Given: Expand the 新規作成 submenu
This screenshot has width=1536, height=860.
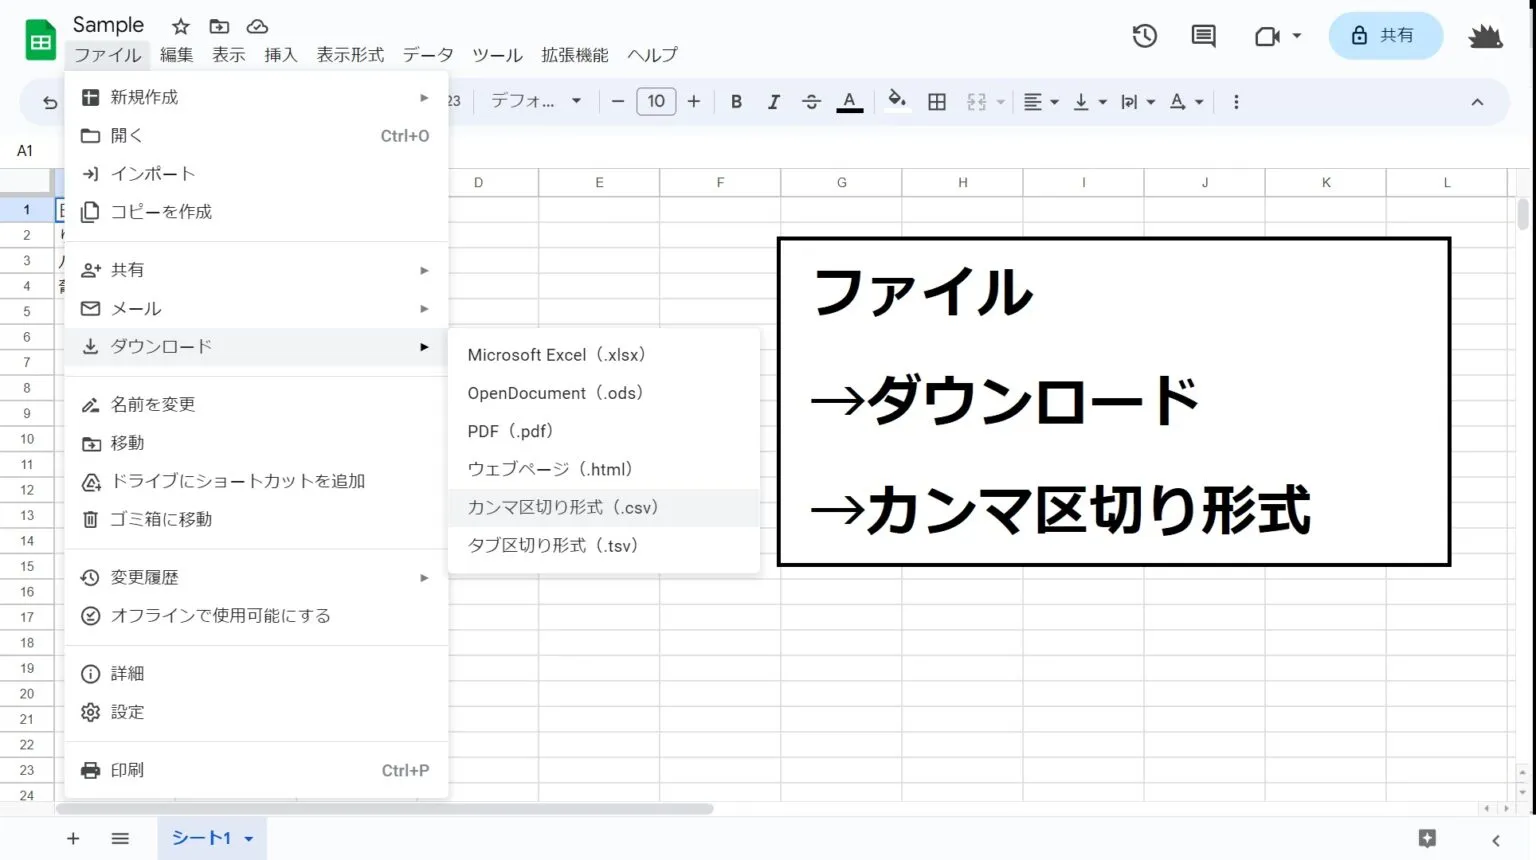Looking at the screenshot, I should (x=256, y=97).
